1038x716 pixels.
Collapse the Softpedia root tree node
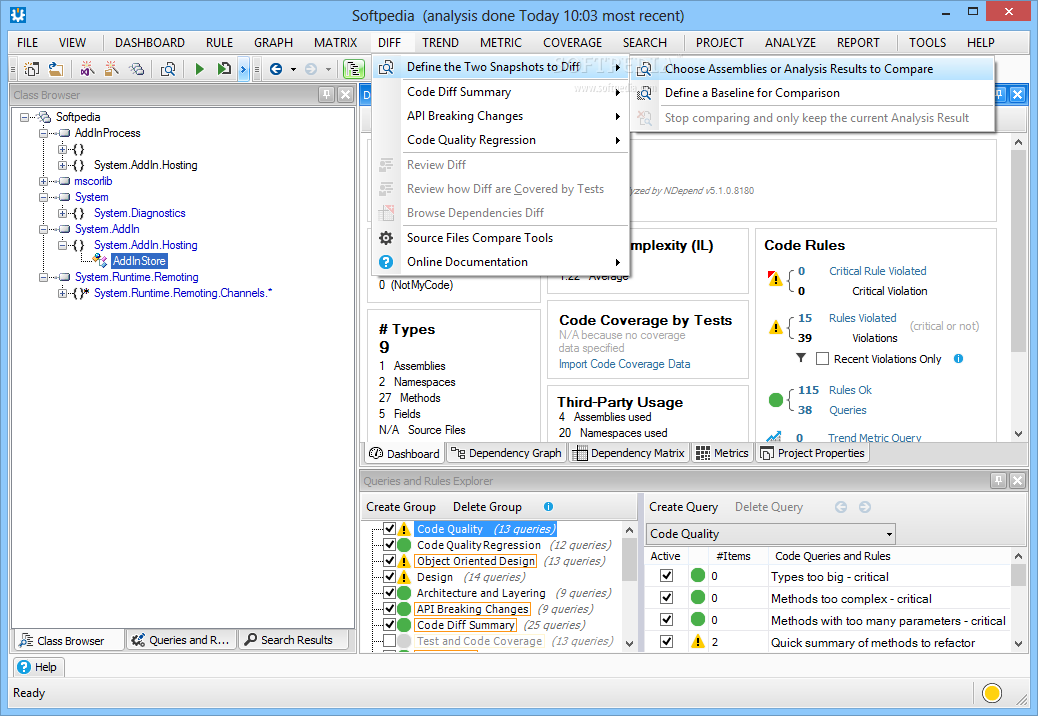coord(24,117)
